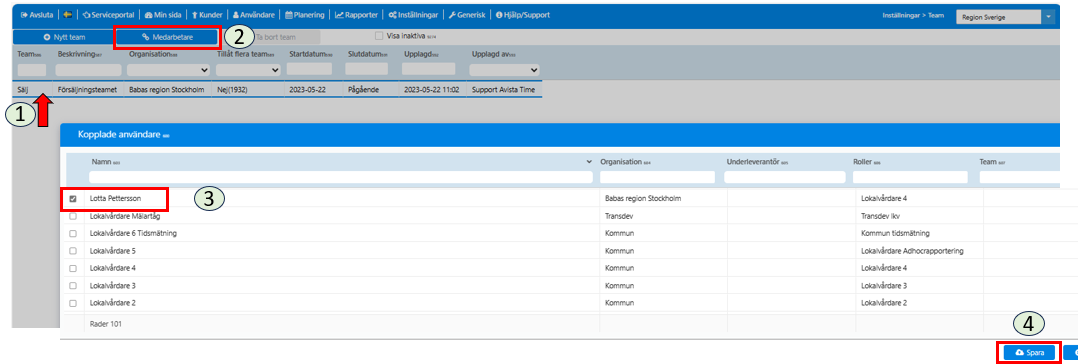Open the Serviceportal menu

108,14
